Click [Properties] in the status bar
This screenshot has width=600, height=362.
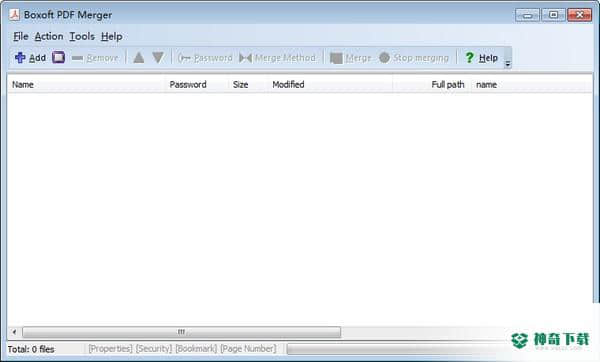110,349
